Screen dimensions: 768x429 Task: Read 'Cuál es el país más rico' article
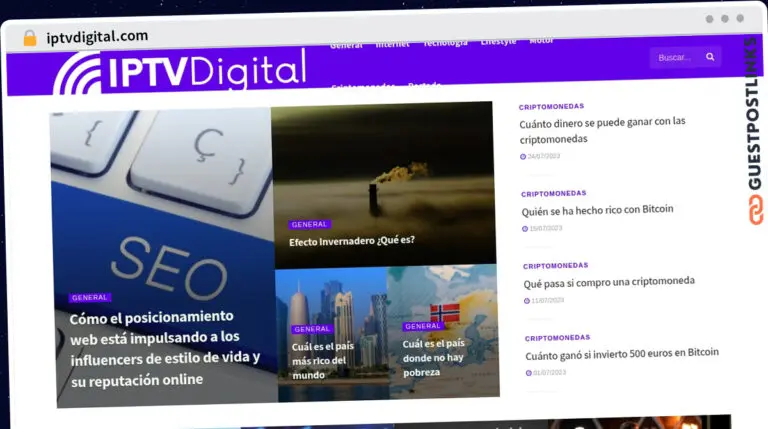click(320, 360)
